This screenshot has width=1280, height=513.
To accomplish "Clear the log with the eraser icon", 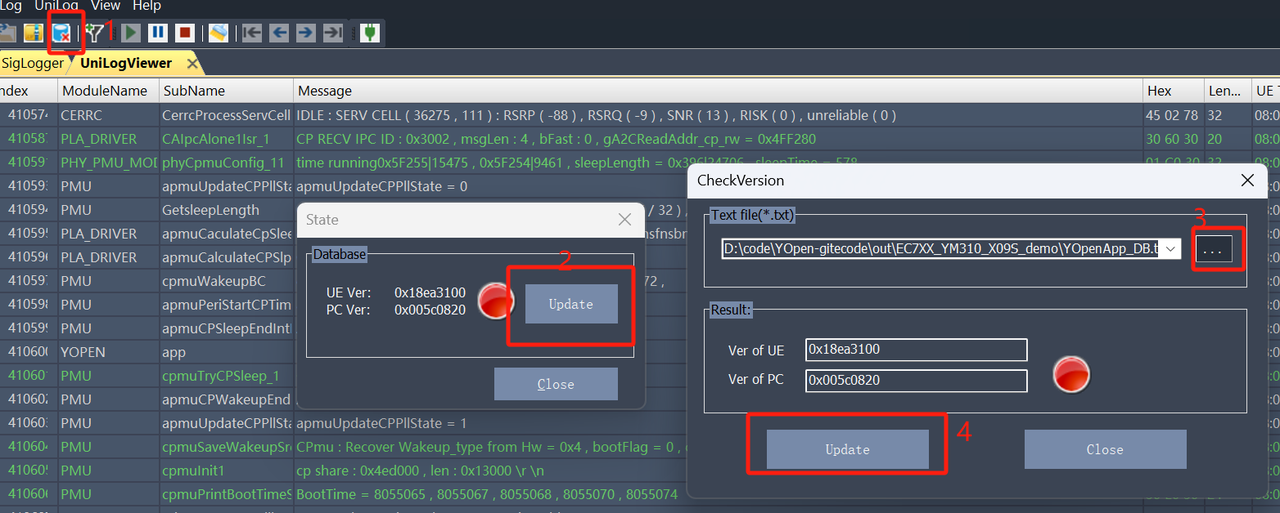I will click(x=217, y=33).
